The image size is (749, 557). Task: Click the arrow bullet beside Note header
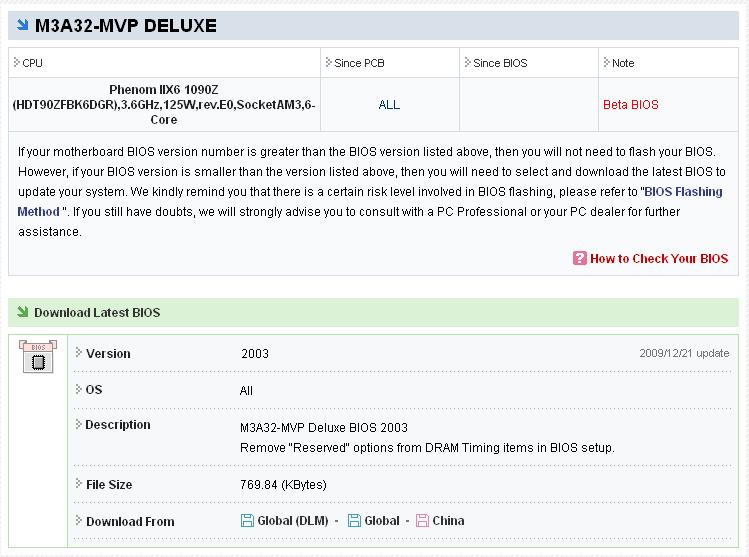[606, 62]
